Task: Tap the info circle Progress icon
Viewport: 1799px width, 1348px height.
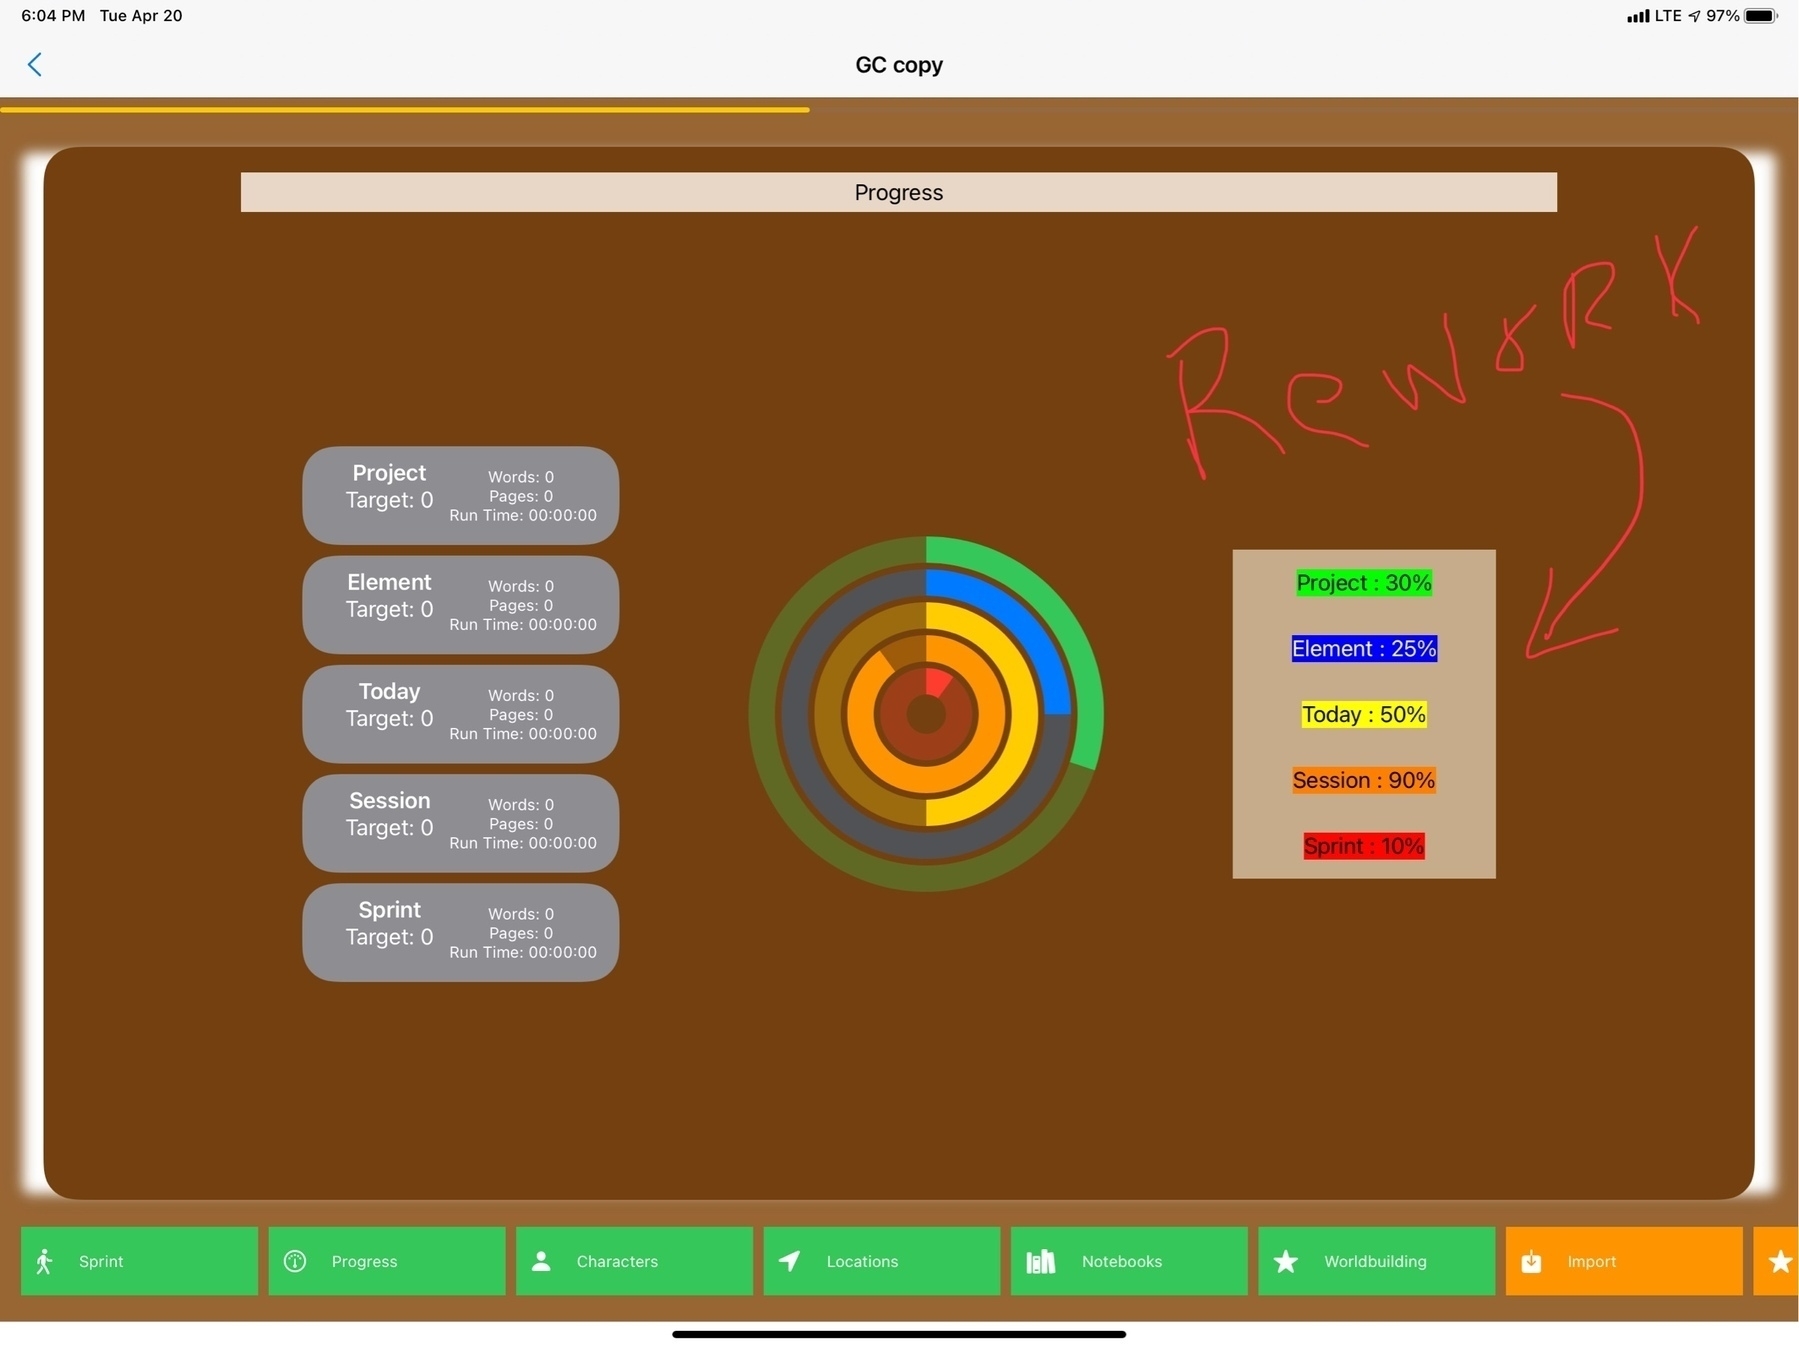Action: 295,1261
